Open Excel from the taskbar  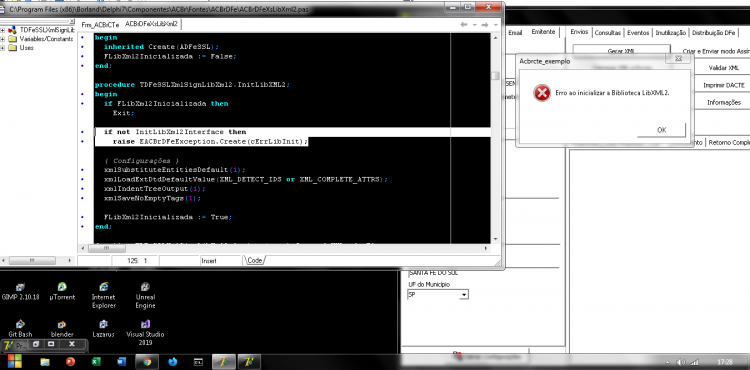point(96,362)
